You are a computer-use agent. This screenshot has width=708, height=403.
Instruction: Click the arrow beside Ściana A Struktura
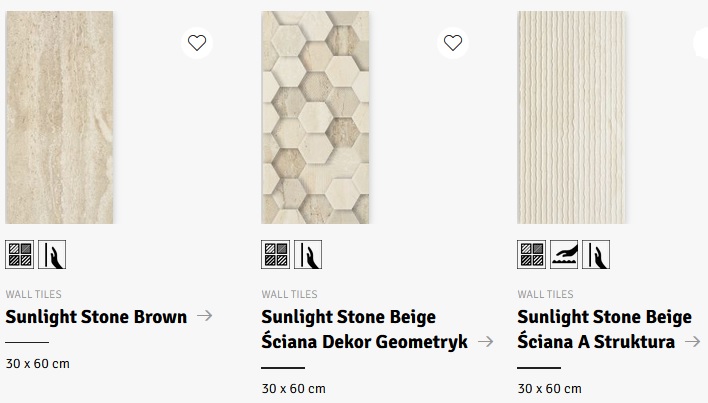click(x=692, y=341)
